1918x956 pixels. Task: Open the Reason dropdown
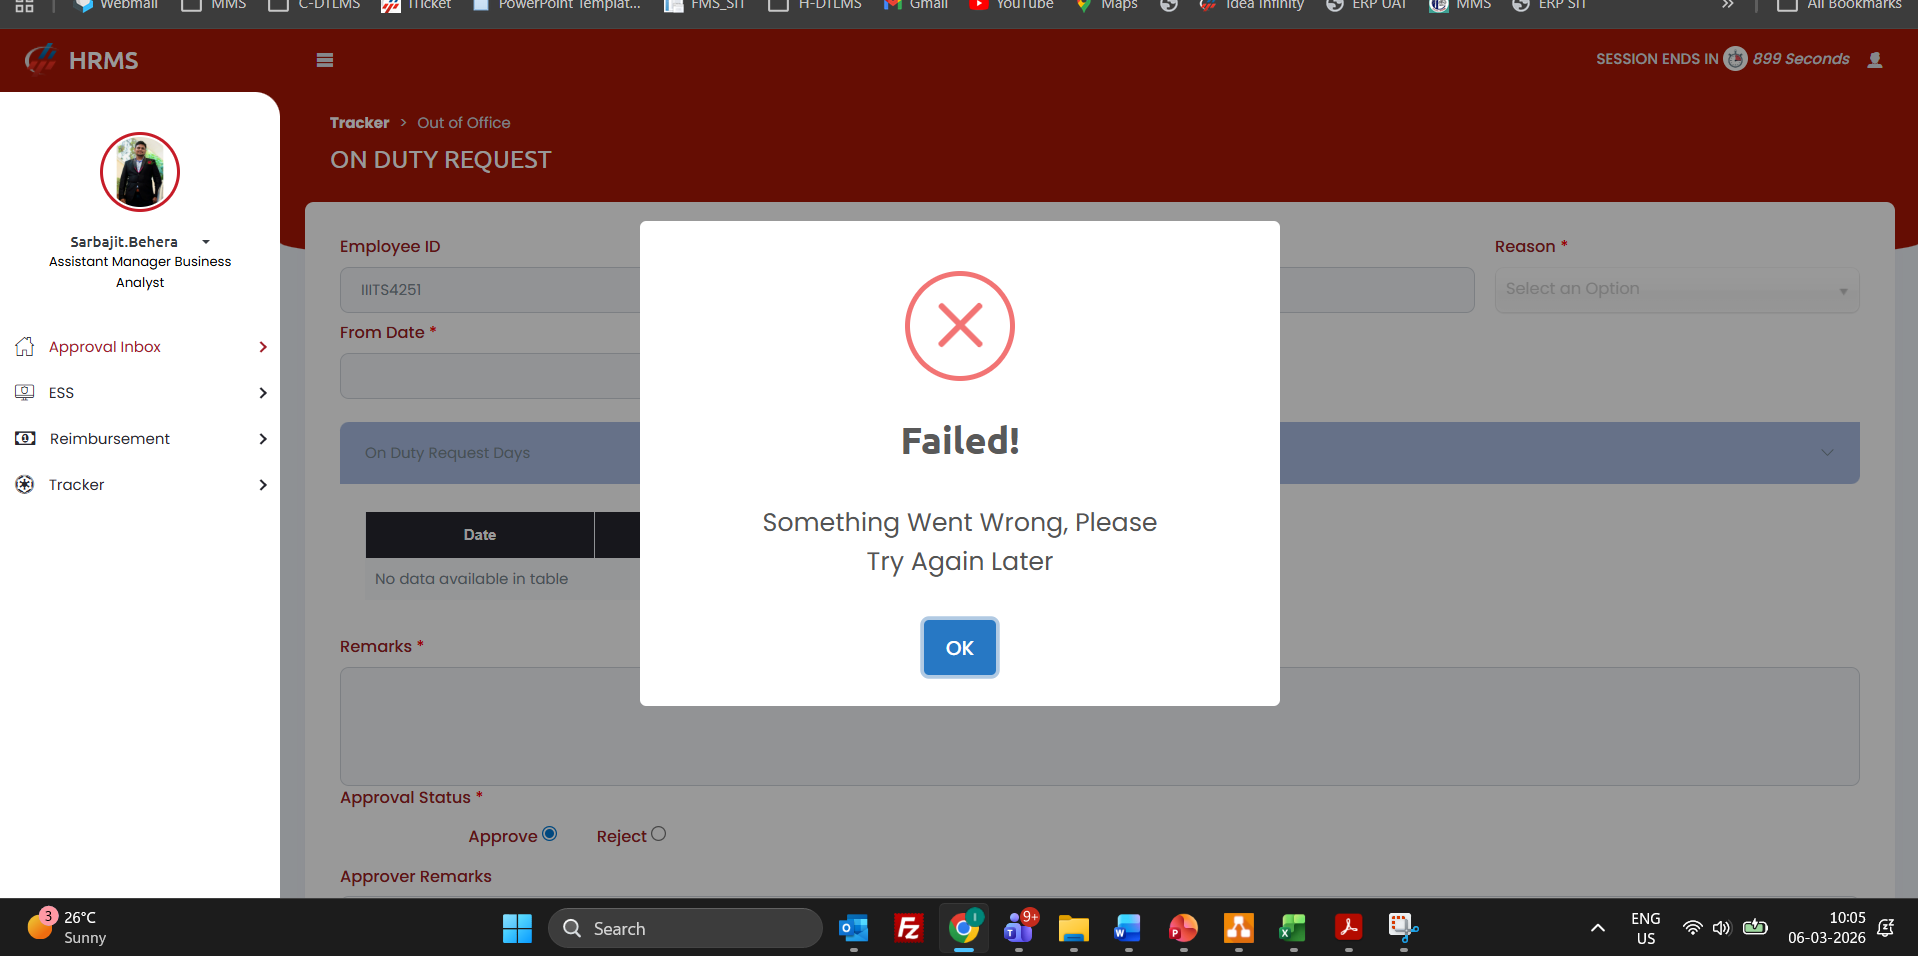click(1677, 290)
